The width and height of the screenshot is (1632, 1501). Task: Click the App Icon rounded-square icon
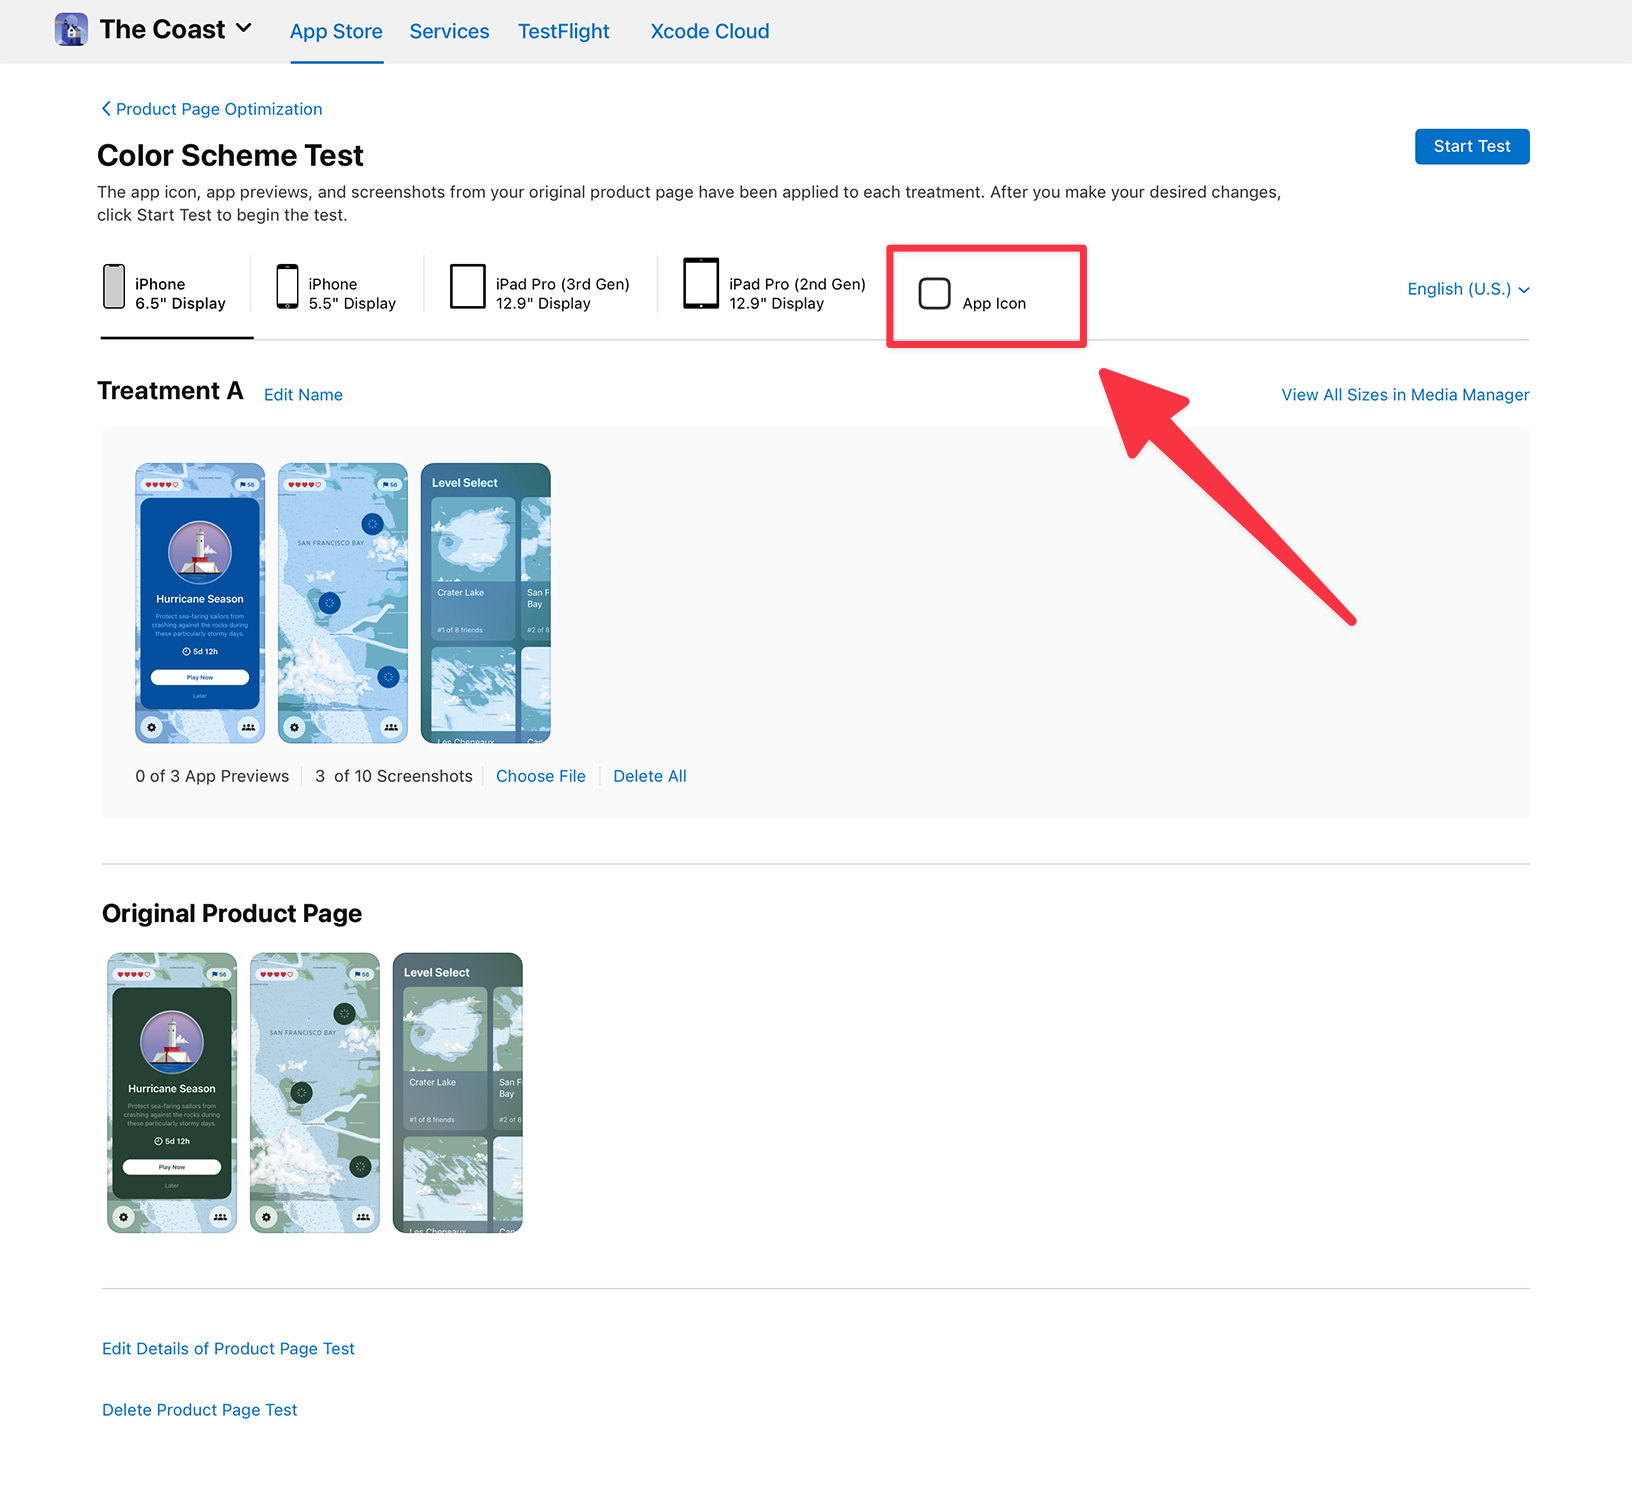point(934,293)
